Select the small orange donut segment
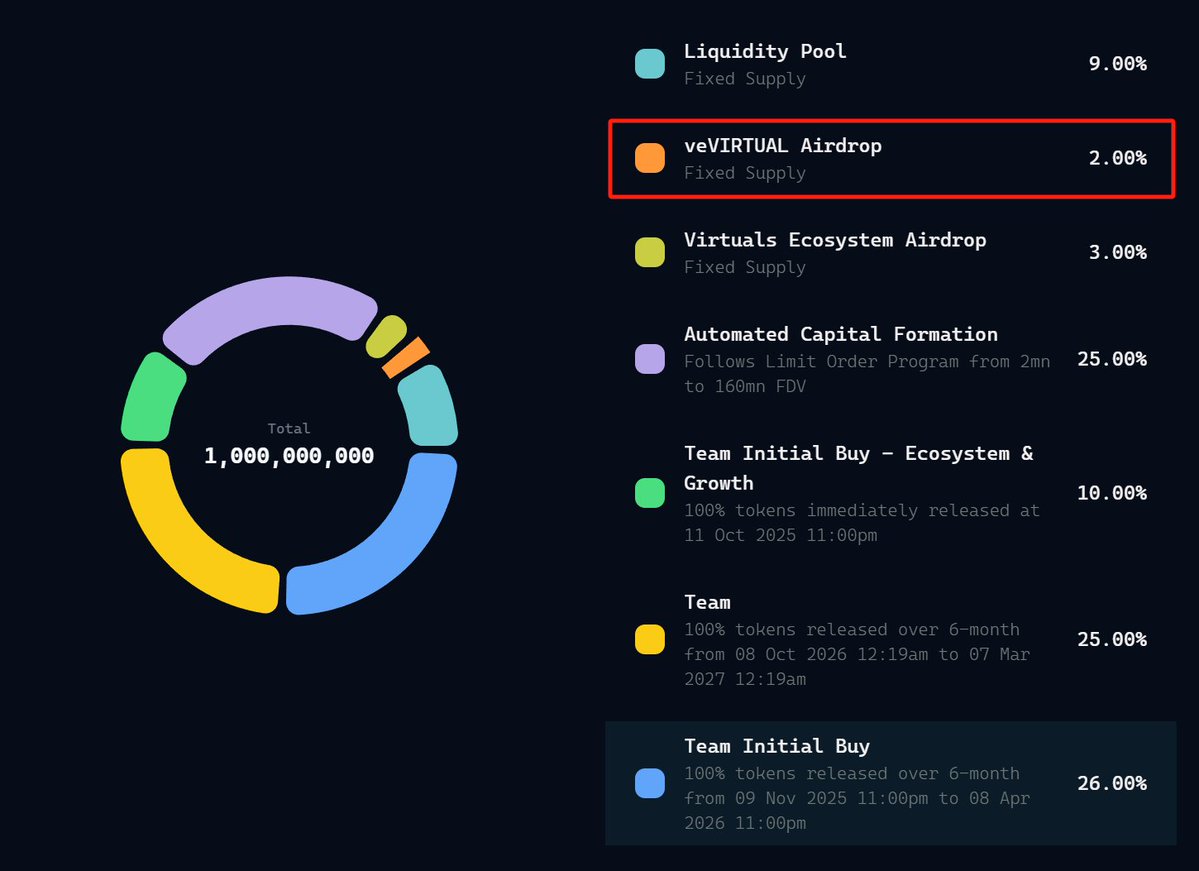Viewport: 1199px width, 871px height. pyautogui.click(x=406, y=357)
